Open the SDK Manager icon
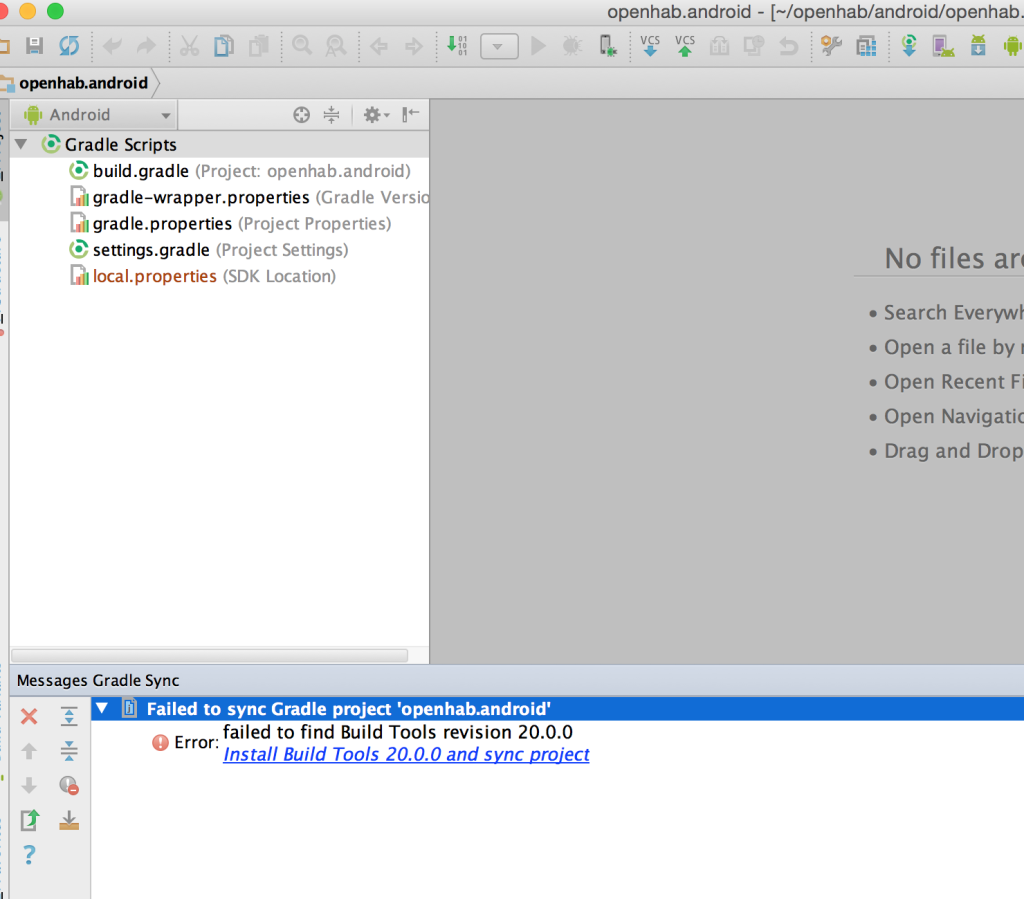The width and height of the screenshot is (1024, 899). point(978,46)
